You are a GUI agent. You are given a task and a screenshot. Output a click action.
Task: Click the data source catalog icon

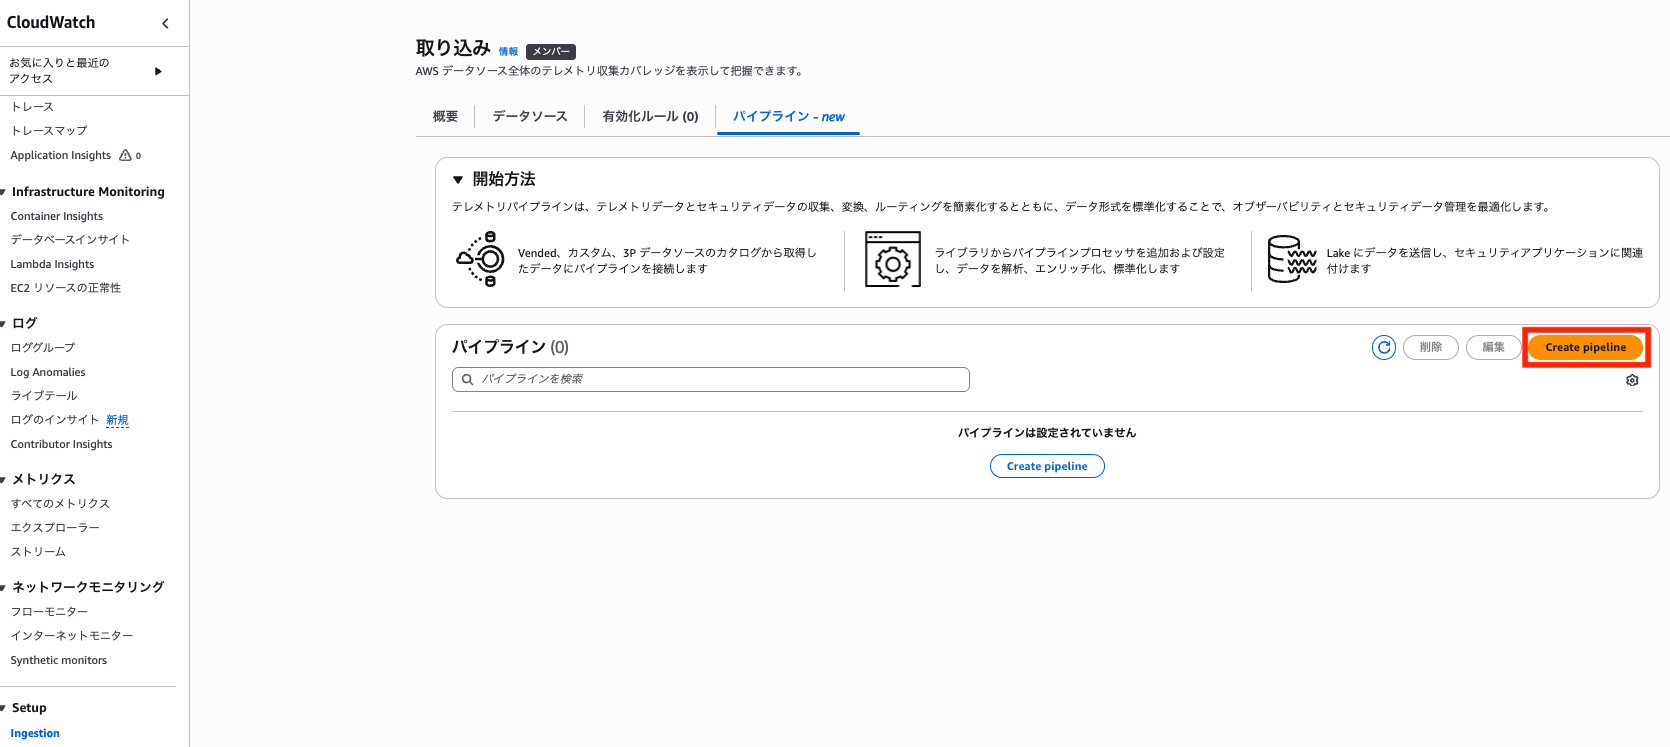(x=480, y=260)
